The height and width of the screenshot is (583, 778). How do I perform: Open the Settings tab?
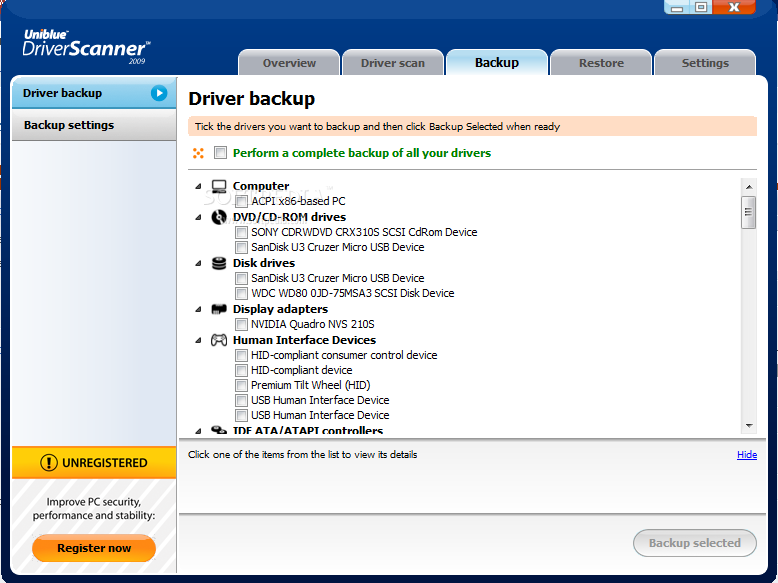coord(705,63)
